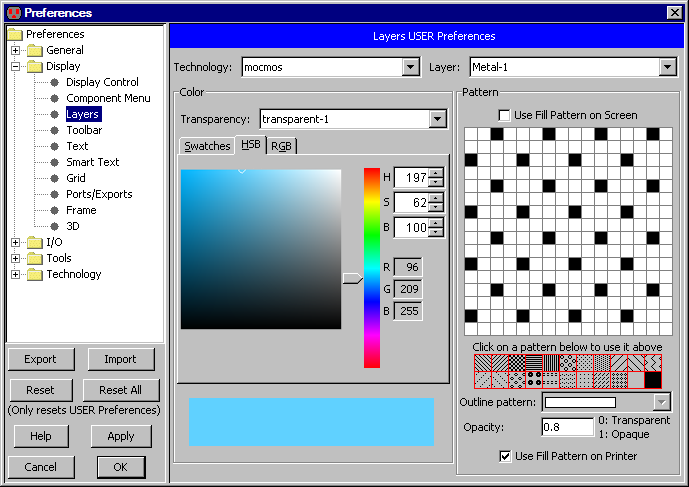This screenshot has width=689, height=487.
Task: Expand the I/O tree node
Action: 15,242
